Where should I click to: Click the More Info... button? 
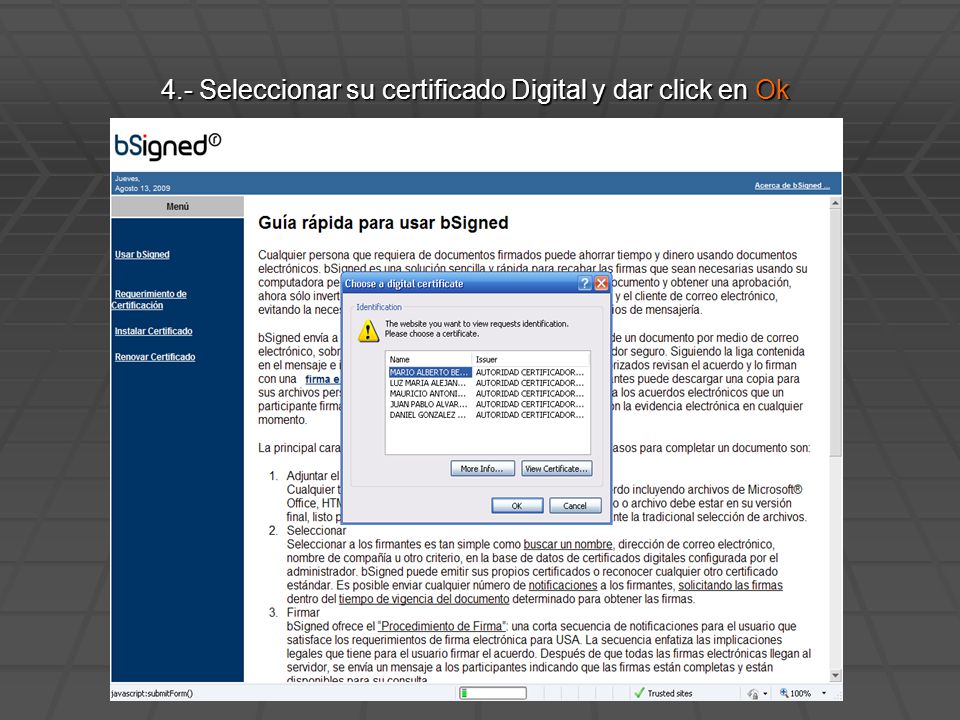click(482, 468)
